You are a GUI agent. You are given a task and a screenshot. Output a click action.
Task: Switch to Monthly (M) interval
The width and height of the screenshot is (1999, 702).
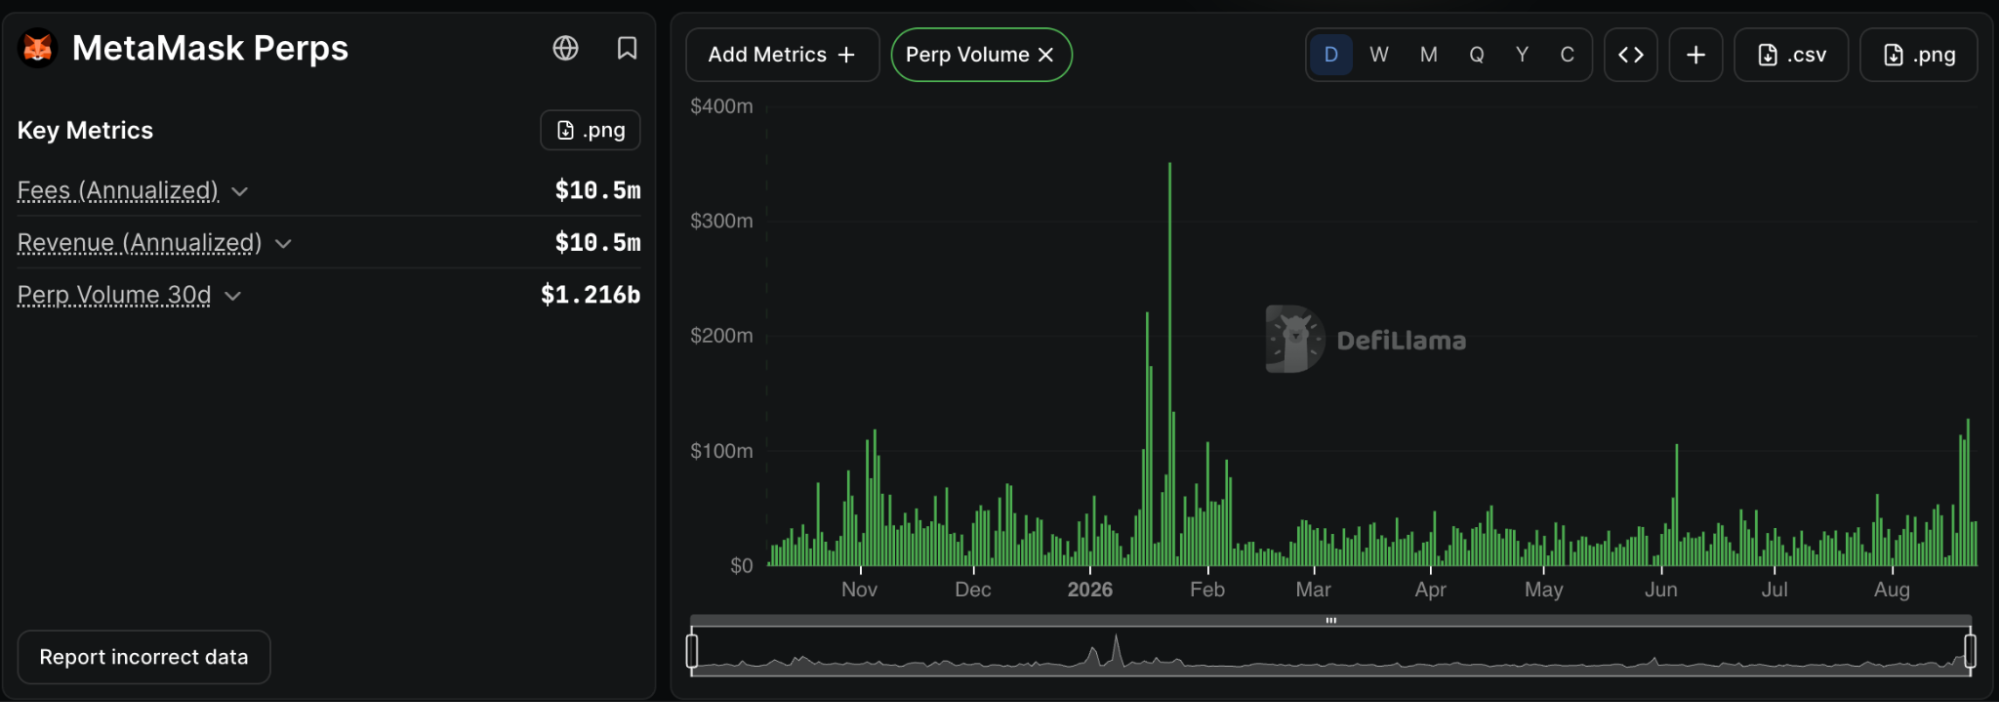1429,55
